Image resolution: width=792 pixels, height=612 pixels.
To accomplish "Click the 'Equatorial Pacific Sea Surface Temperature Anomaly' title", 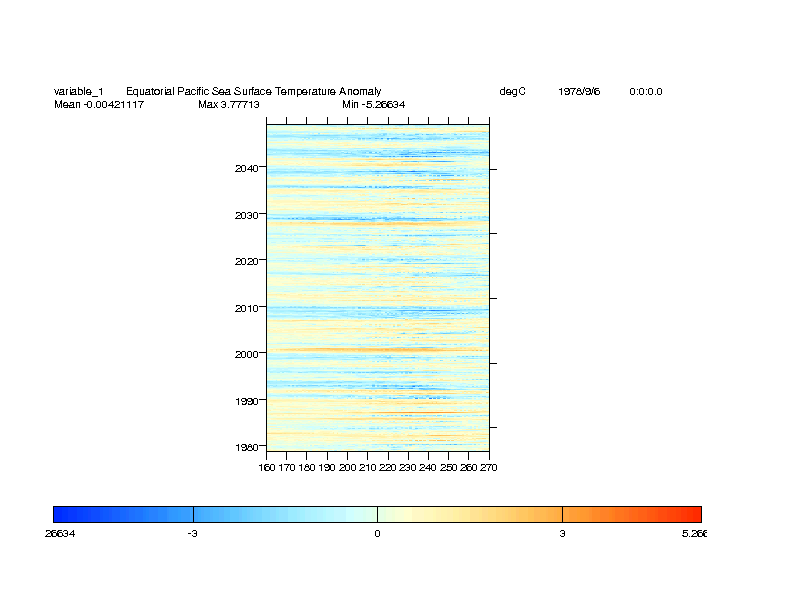I will (253, 92).
